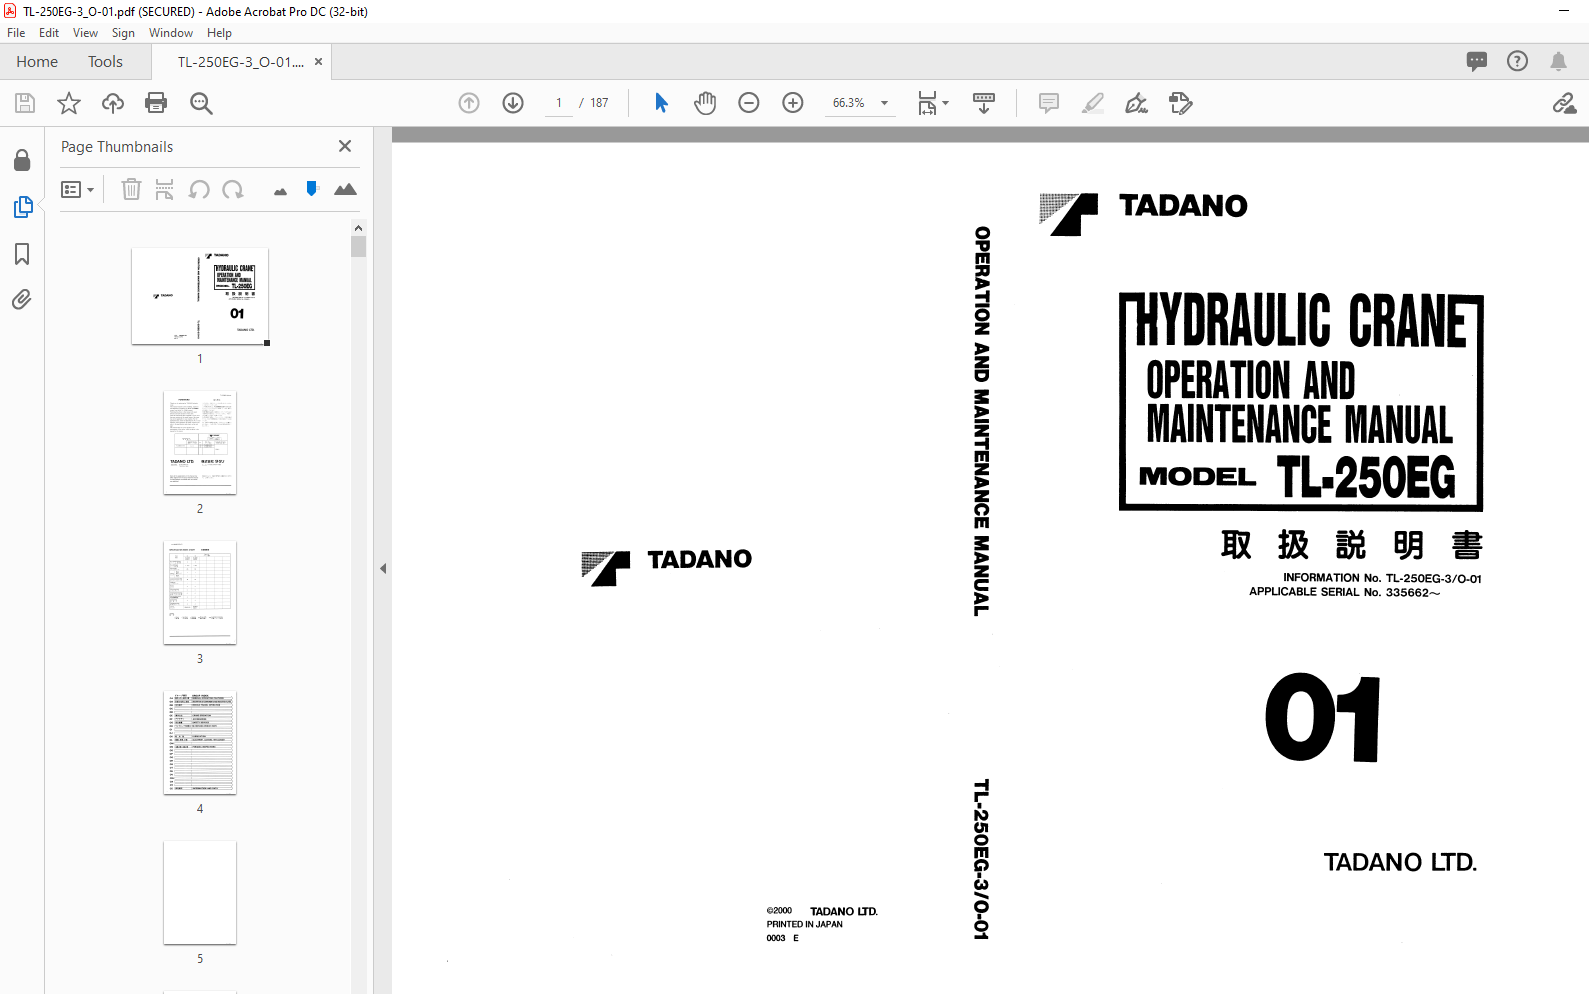The width and height of the screenshot is (1589, 994).
Task: Add the document to starred files
Action: (69, 103)
